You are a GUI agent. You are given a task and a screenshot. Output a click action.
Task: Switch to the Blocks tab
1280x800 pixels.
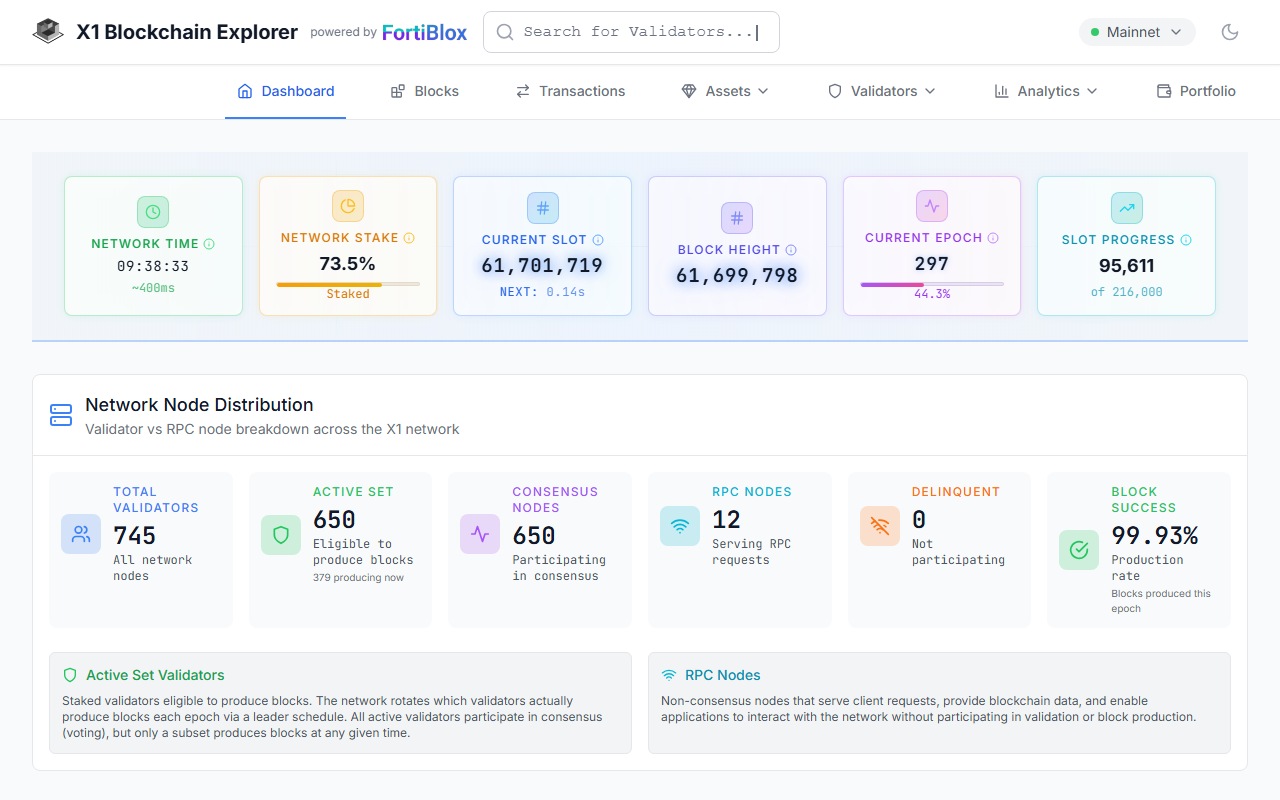pos(425,91)
